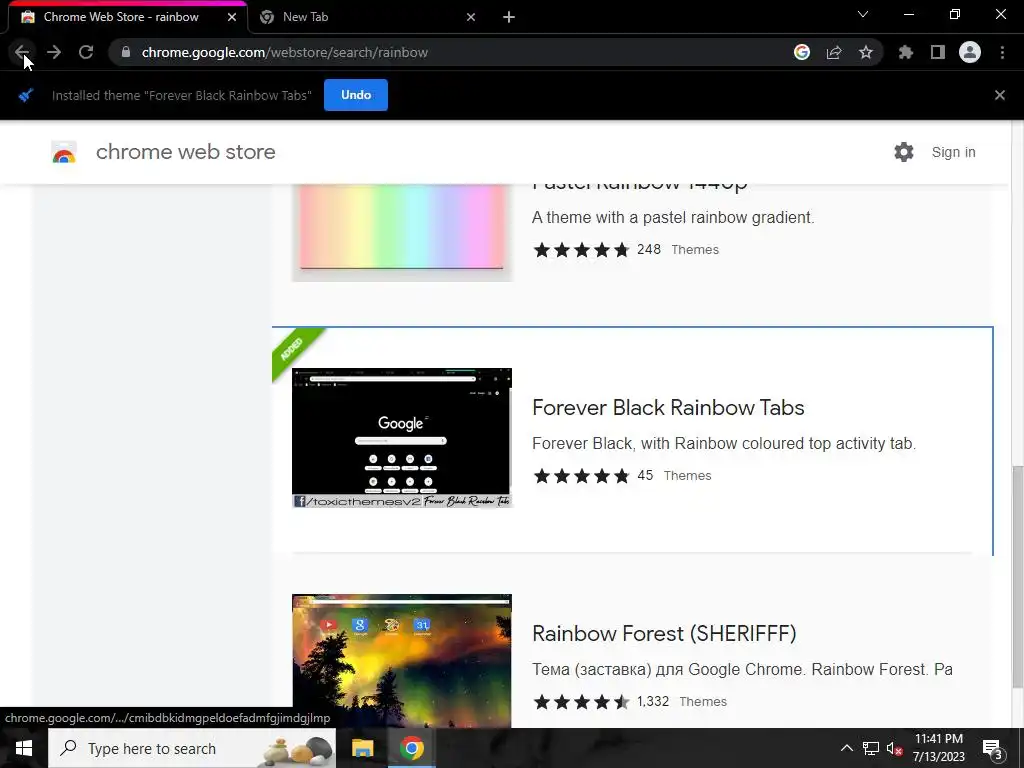
Task: Click the Windows taskbar search box
Action: 192,748
